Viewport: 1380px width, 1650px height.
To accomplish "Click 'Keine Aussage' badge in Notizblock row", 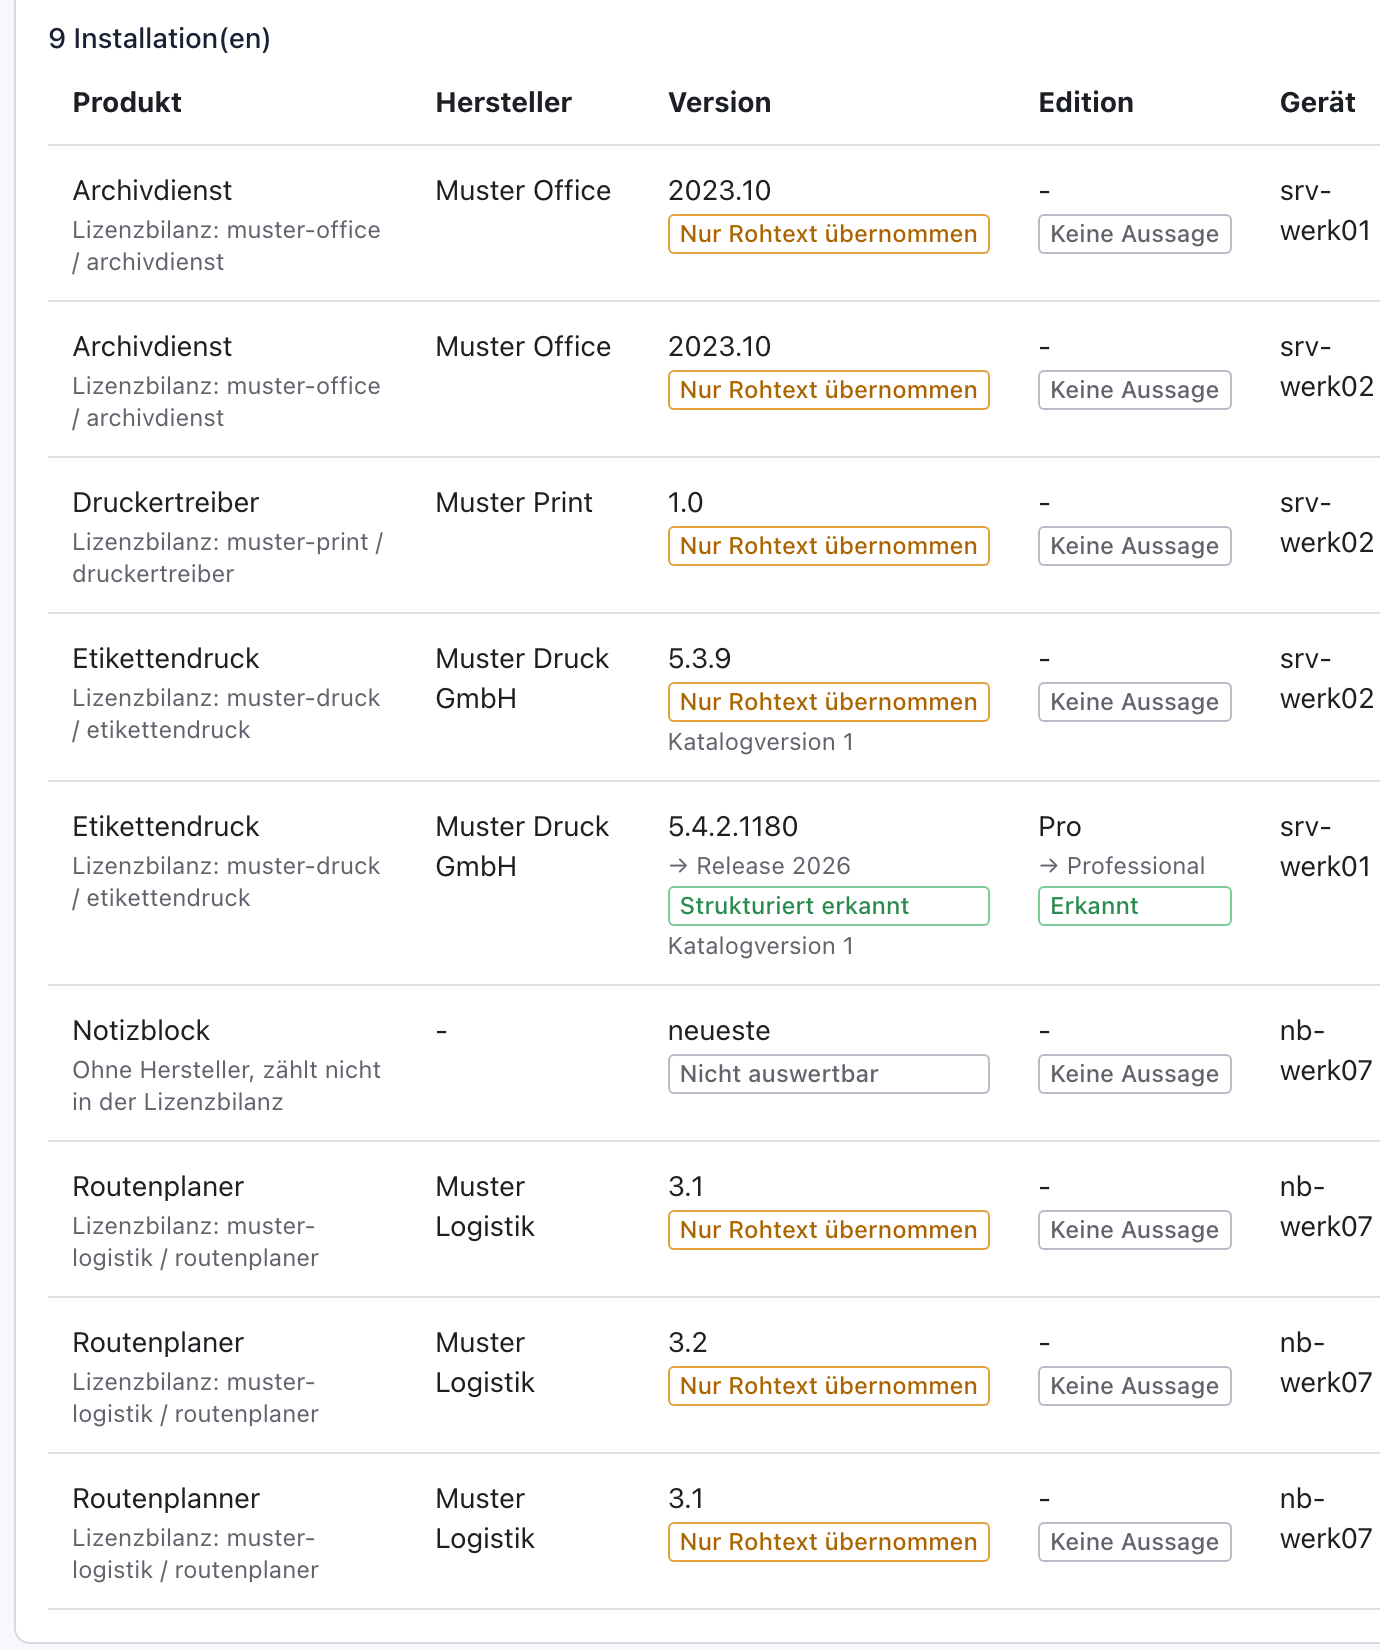I will [1134, 1074].
